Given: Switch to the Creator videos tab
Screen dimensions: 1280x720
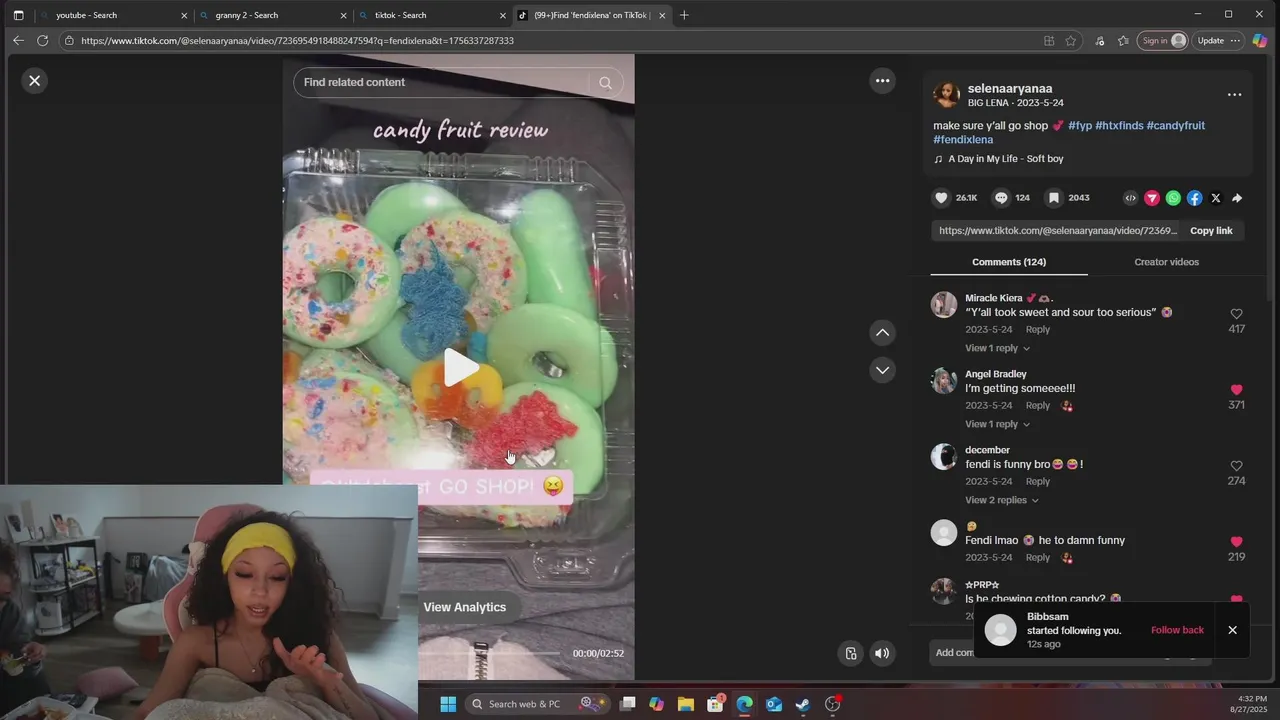Looking at the screenshot, I should coord(1166,262).
